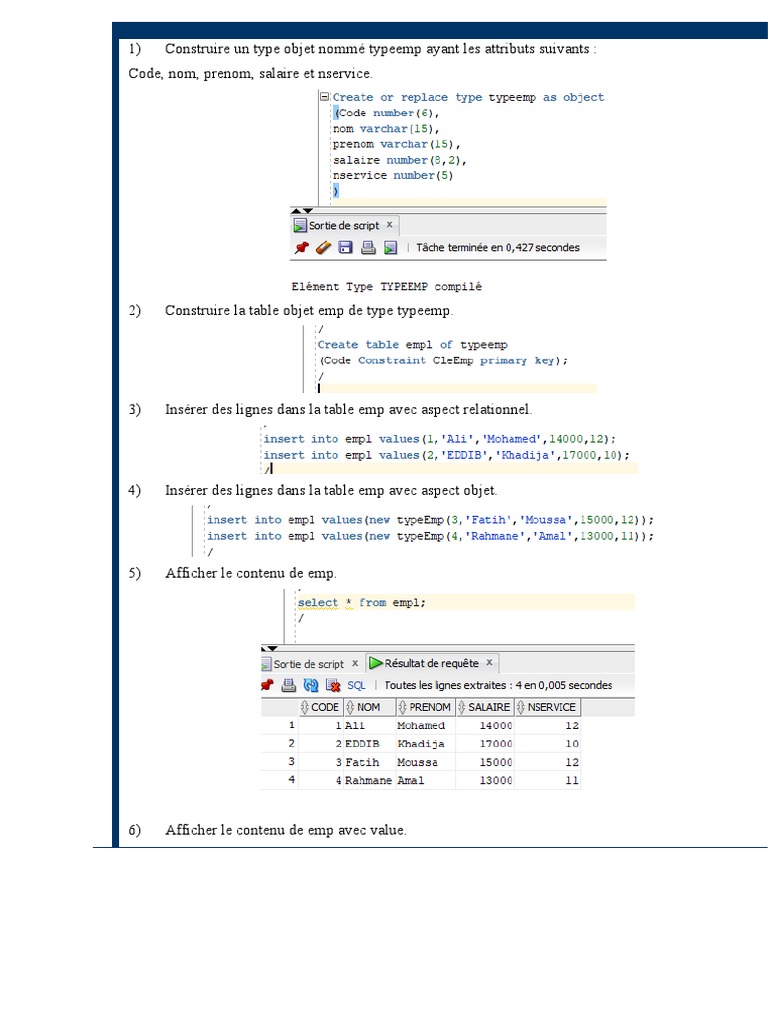Viewport: 768px width, 1024px height.
Task: Click 'Create table emp1 of typeemp' line
Action: [x=412, y=344]
